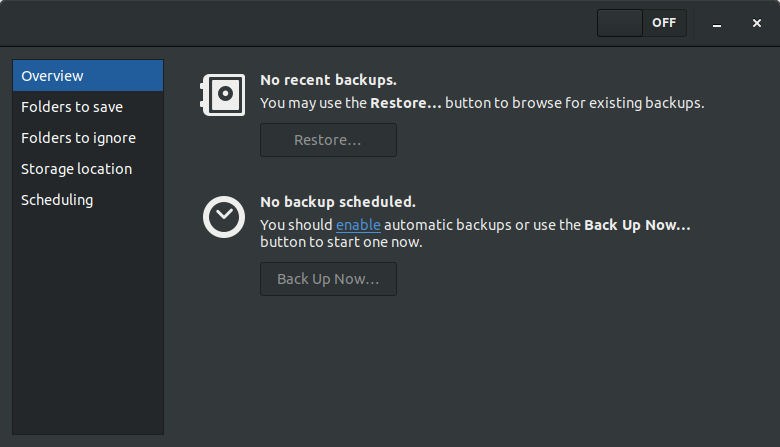Screen dimensions: 780x447
Task: Select Overview in the sidebar
Action: tap(88, 76)
